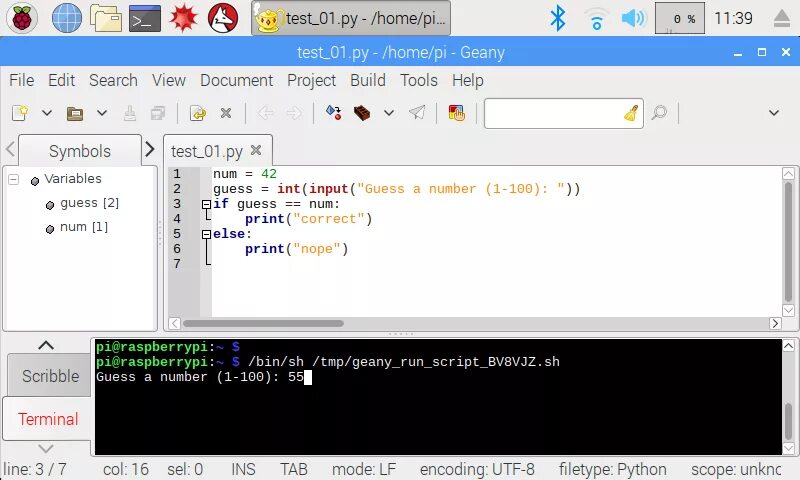Click the terminal vertical scrollbar thumb
Image resolution: width=800 pixels, height=480 pixels.
click(x=788, y=421)
